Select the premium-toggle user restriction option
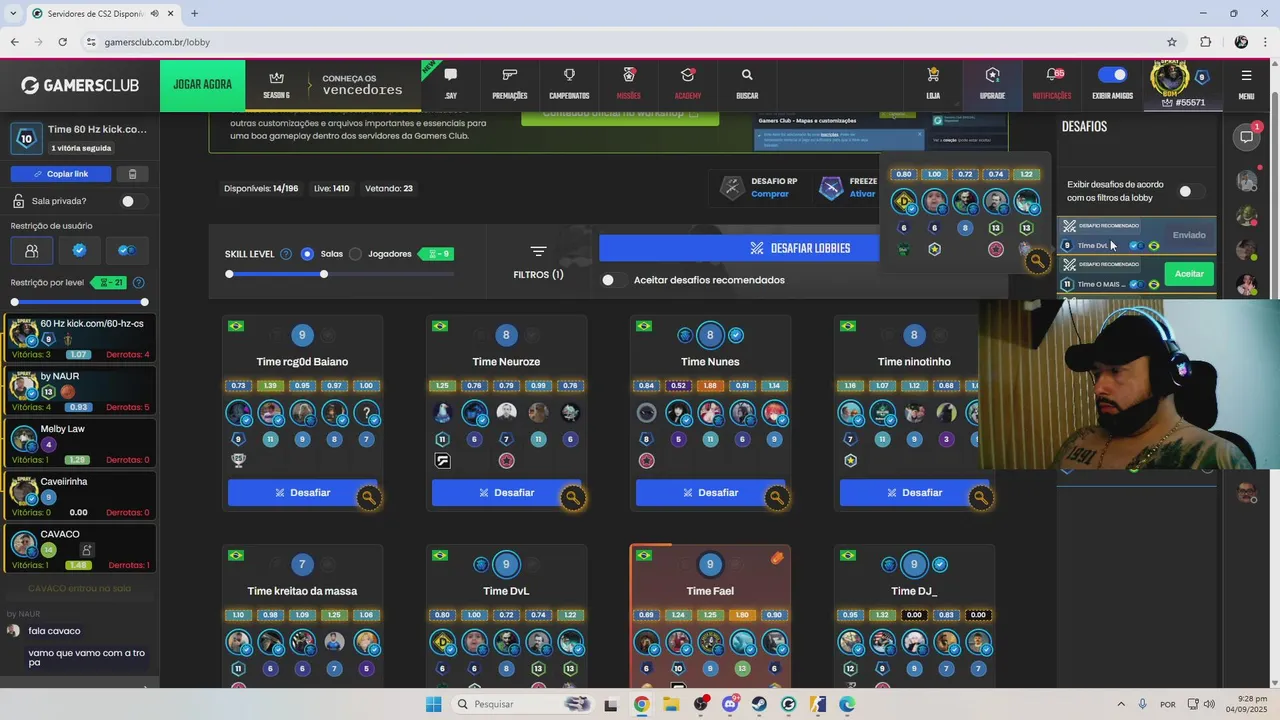The image size is (1280, 720). click(x=128, y=250)
